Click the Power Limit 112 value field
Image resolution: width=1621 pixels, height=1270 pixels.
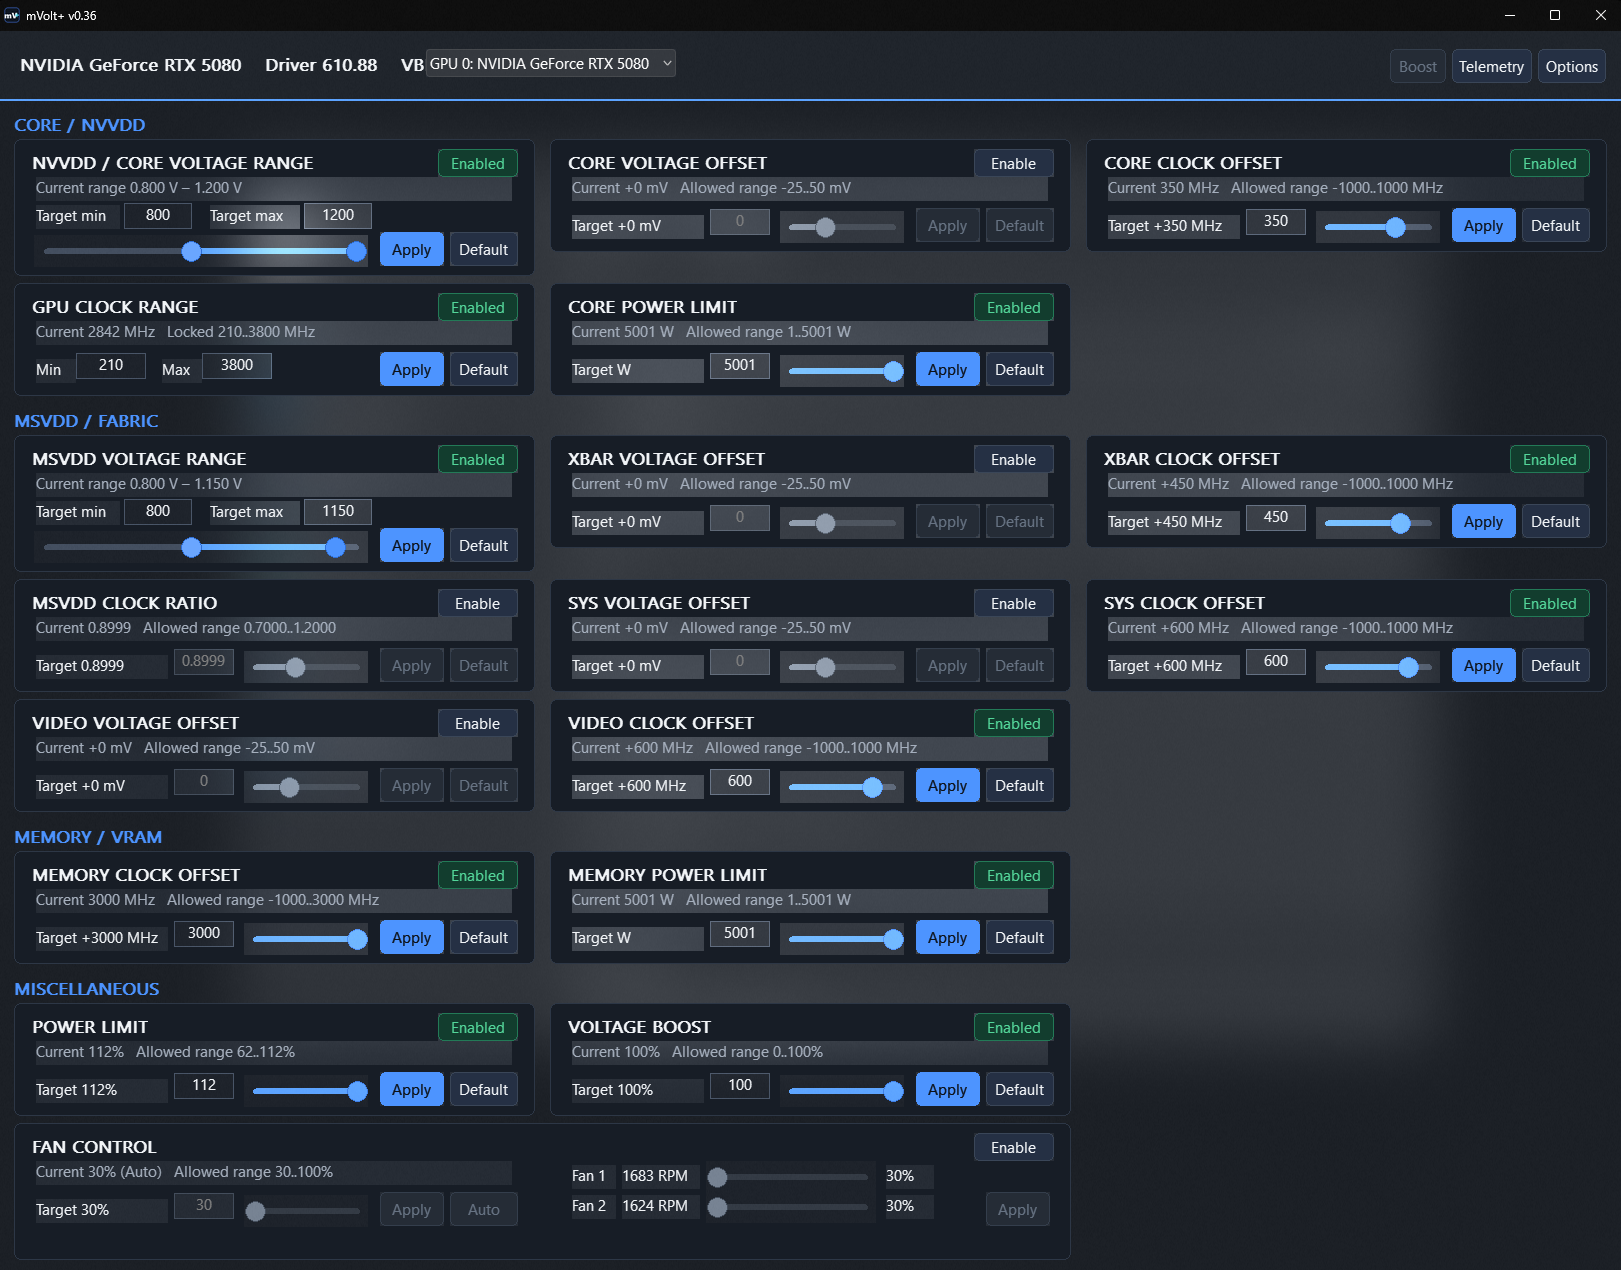click(204, 1085)
